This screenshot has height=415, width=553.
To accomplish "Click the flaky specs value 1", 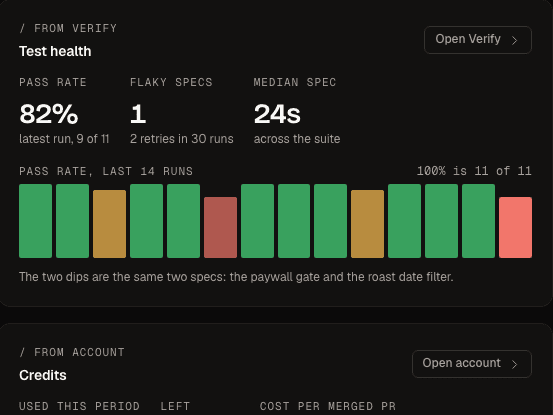I will (138, 114).
